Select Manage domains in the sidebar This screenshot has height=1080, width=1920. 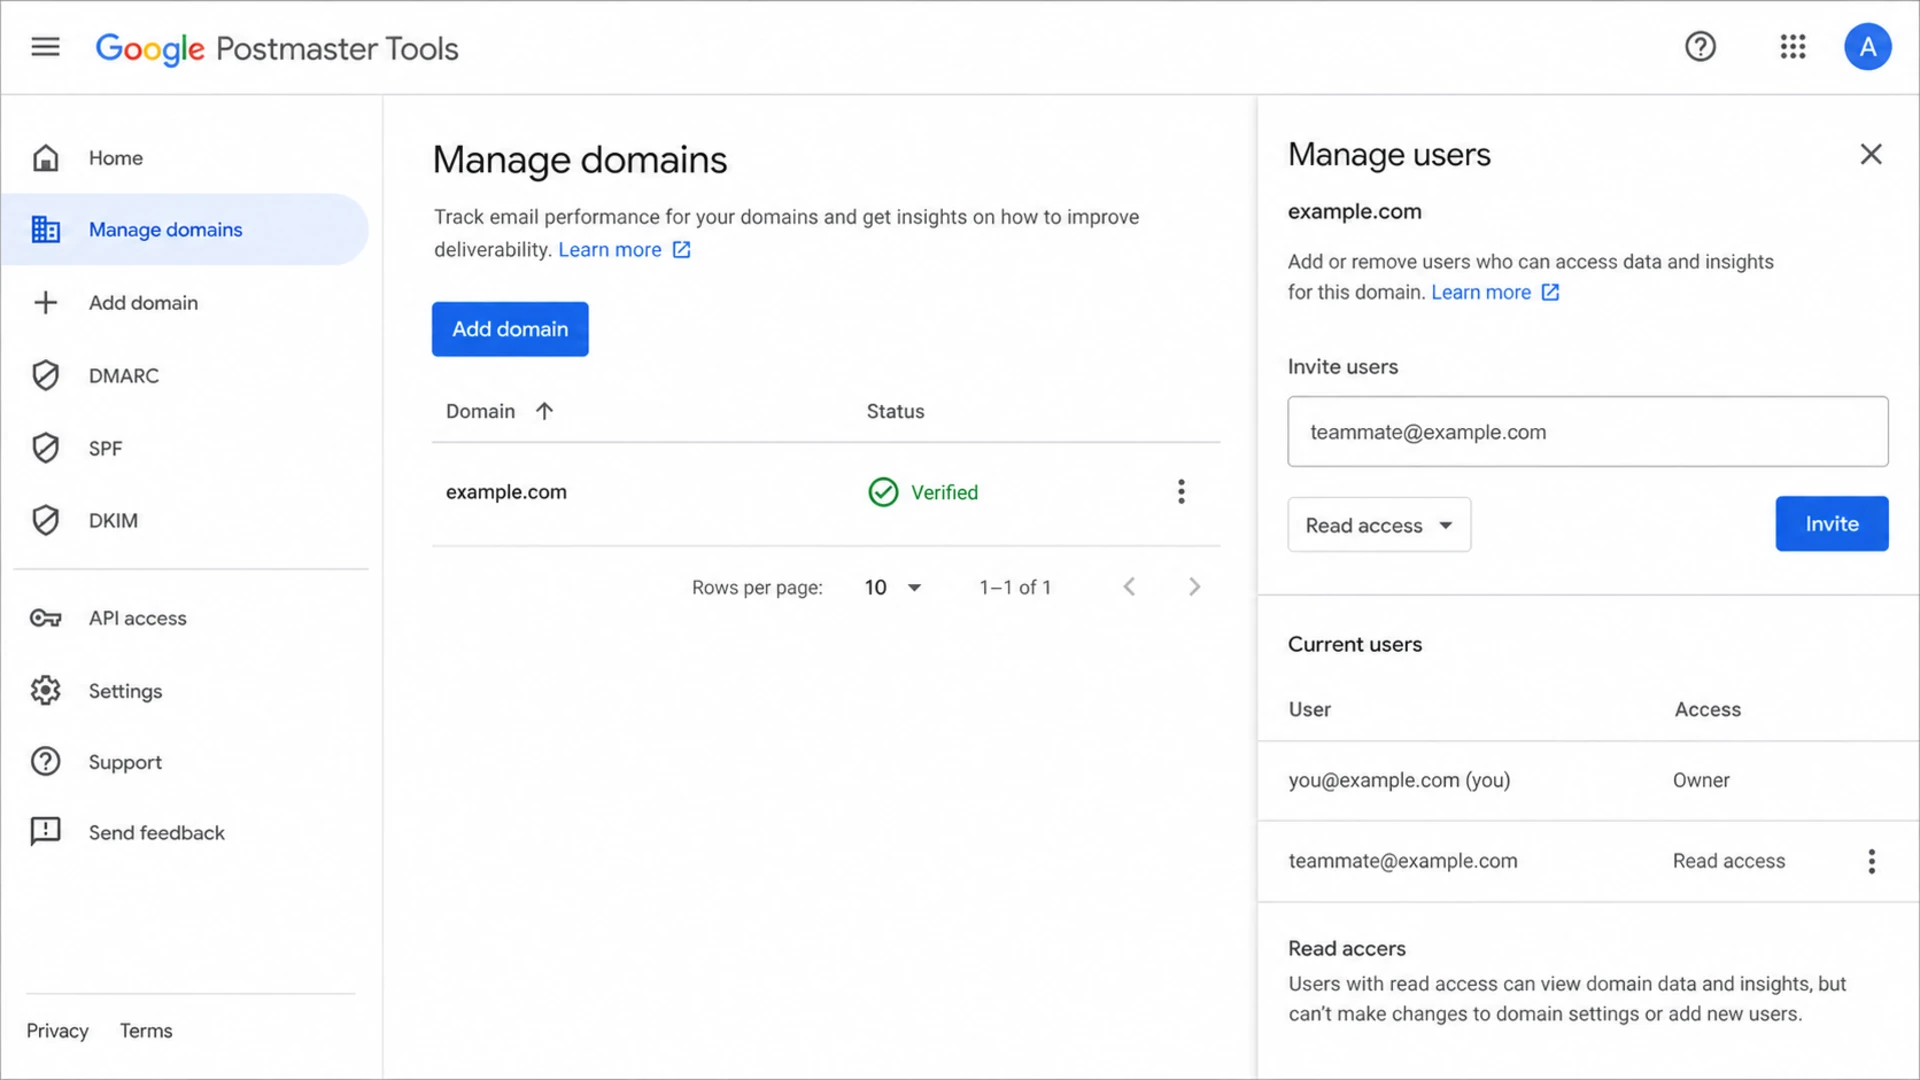pyautogui.click(x=186, y=230)
